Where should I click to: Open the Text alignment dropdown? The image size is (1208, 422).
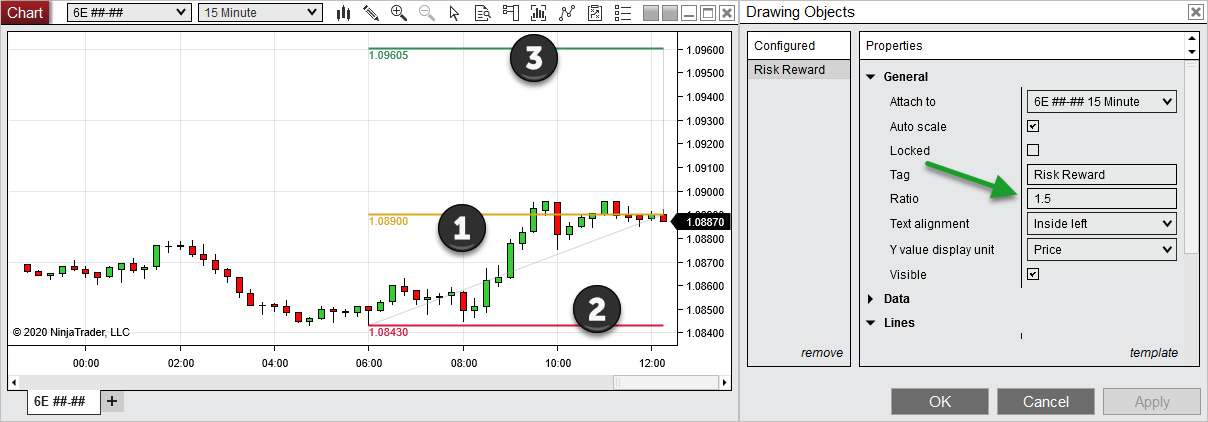1101,224
